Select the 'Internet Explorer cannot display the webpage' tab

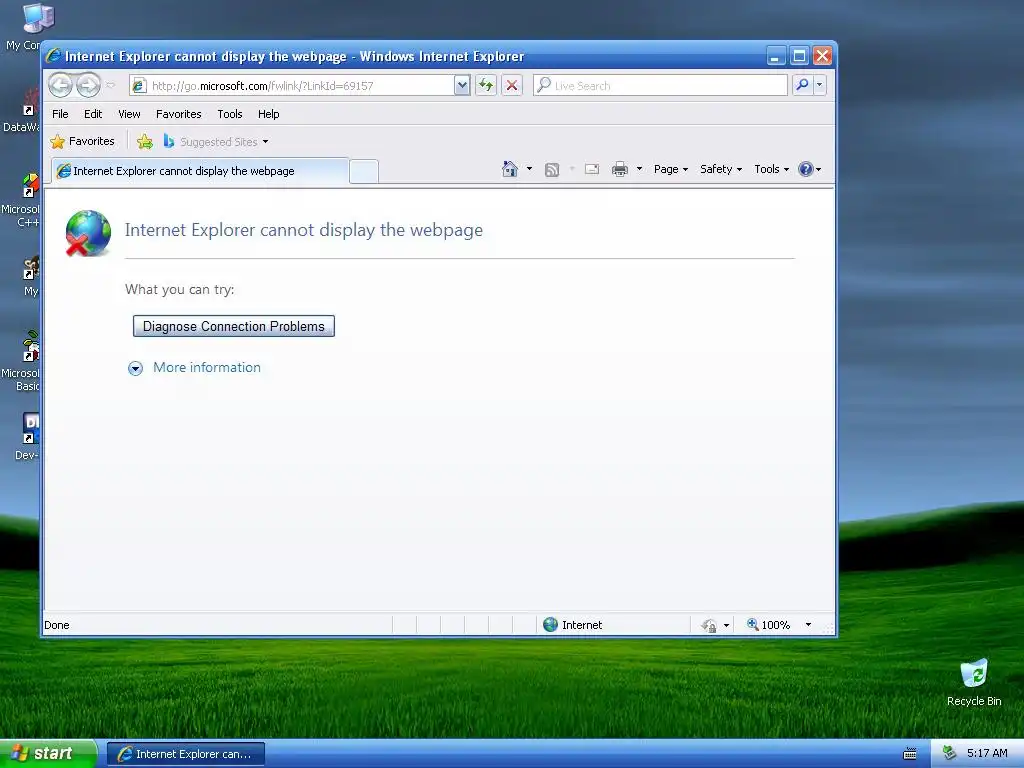point(200,171)
